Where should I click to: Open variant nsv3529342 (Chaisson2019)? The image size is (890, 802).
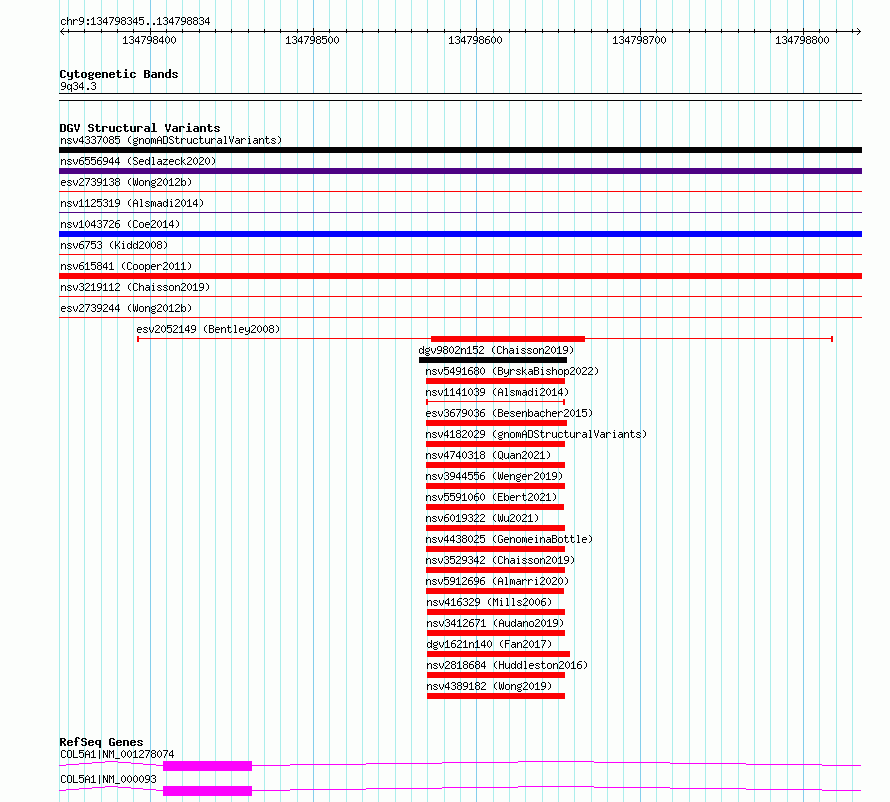click(500, 560)
